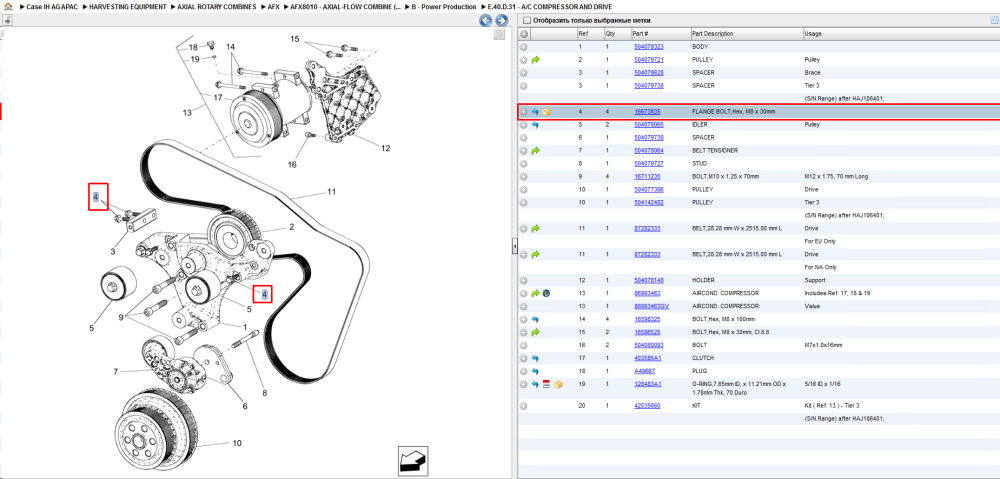Open the Case IH AG APAC breadcrumb
The image size is (1000, 479).
(x=52, y=6)
